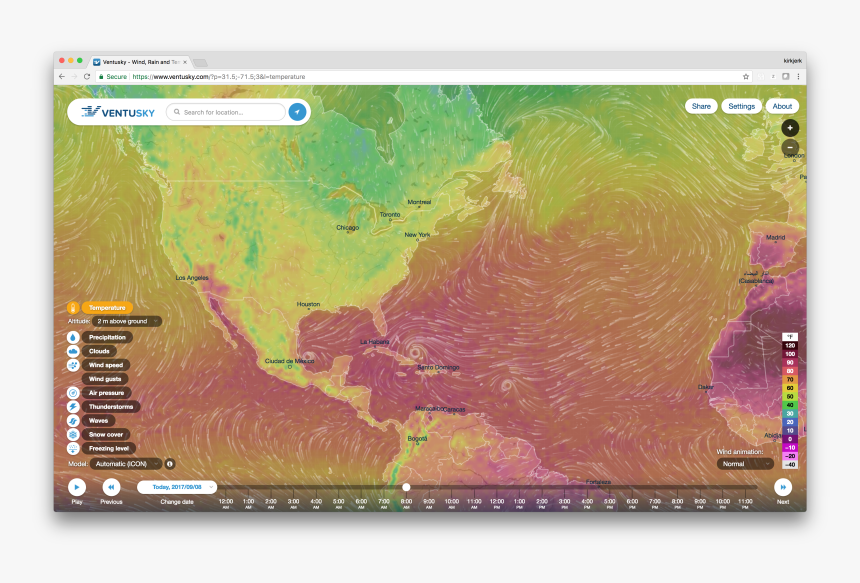The image size is (860, 583).
Task: Zoom out the map with minus
Action: pyautogui.click(x=790, y=147)
